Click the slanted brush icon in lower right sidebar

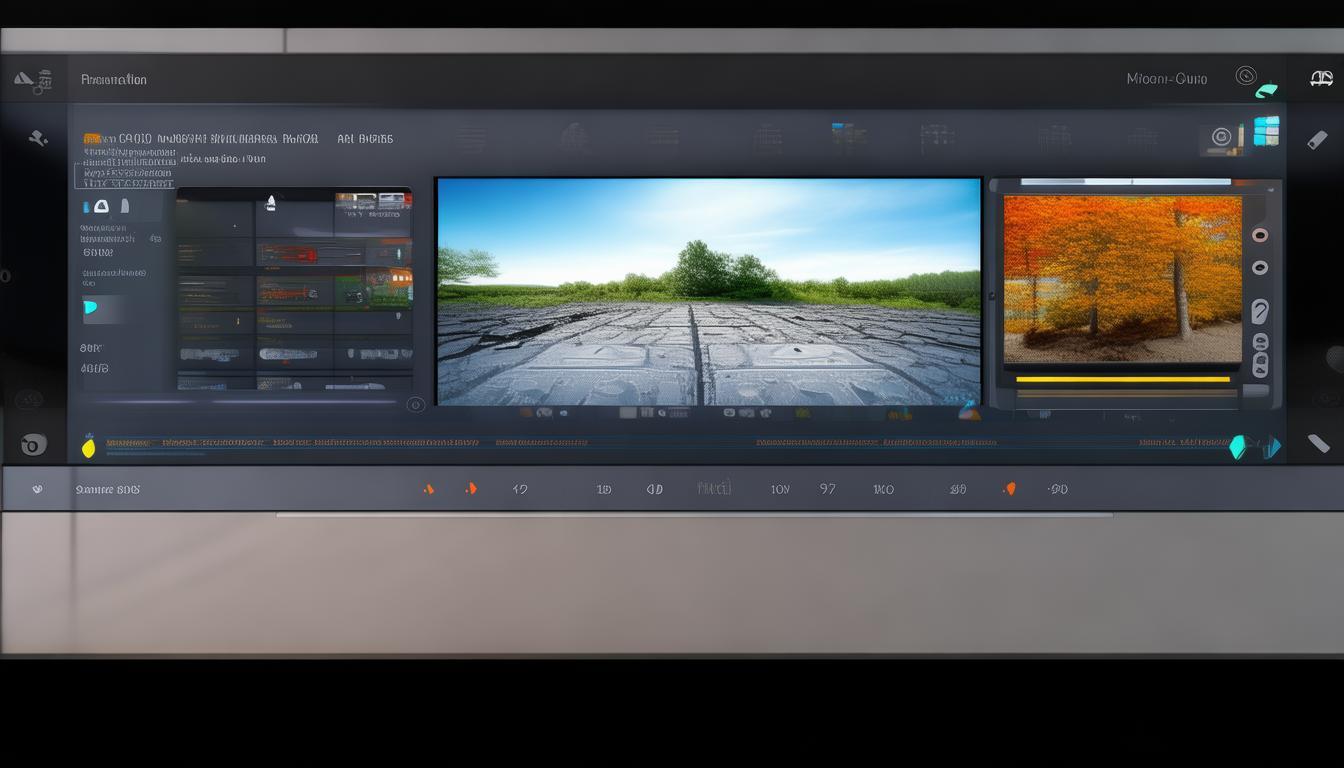(x=1318, y=443)
